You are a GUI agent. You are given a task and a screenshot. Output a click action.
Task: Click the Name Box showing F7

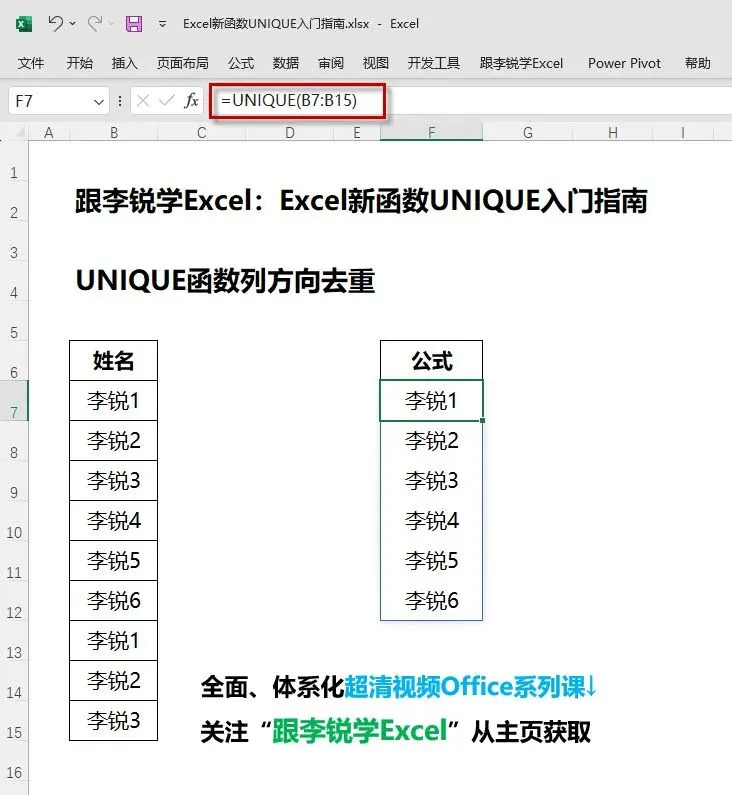tap(51, 101)
